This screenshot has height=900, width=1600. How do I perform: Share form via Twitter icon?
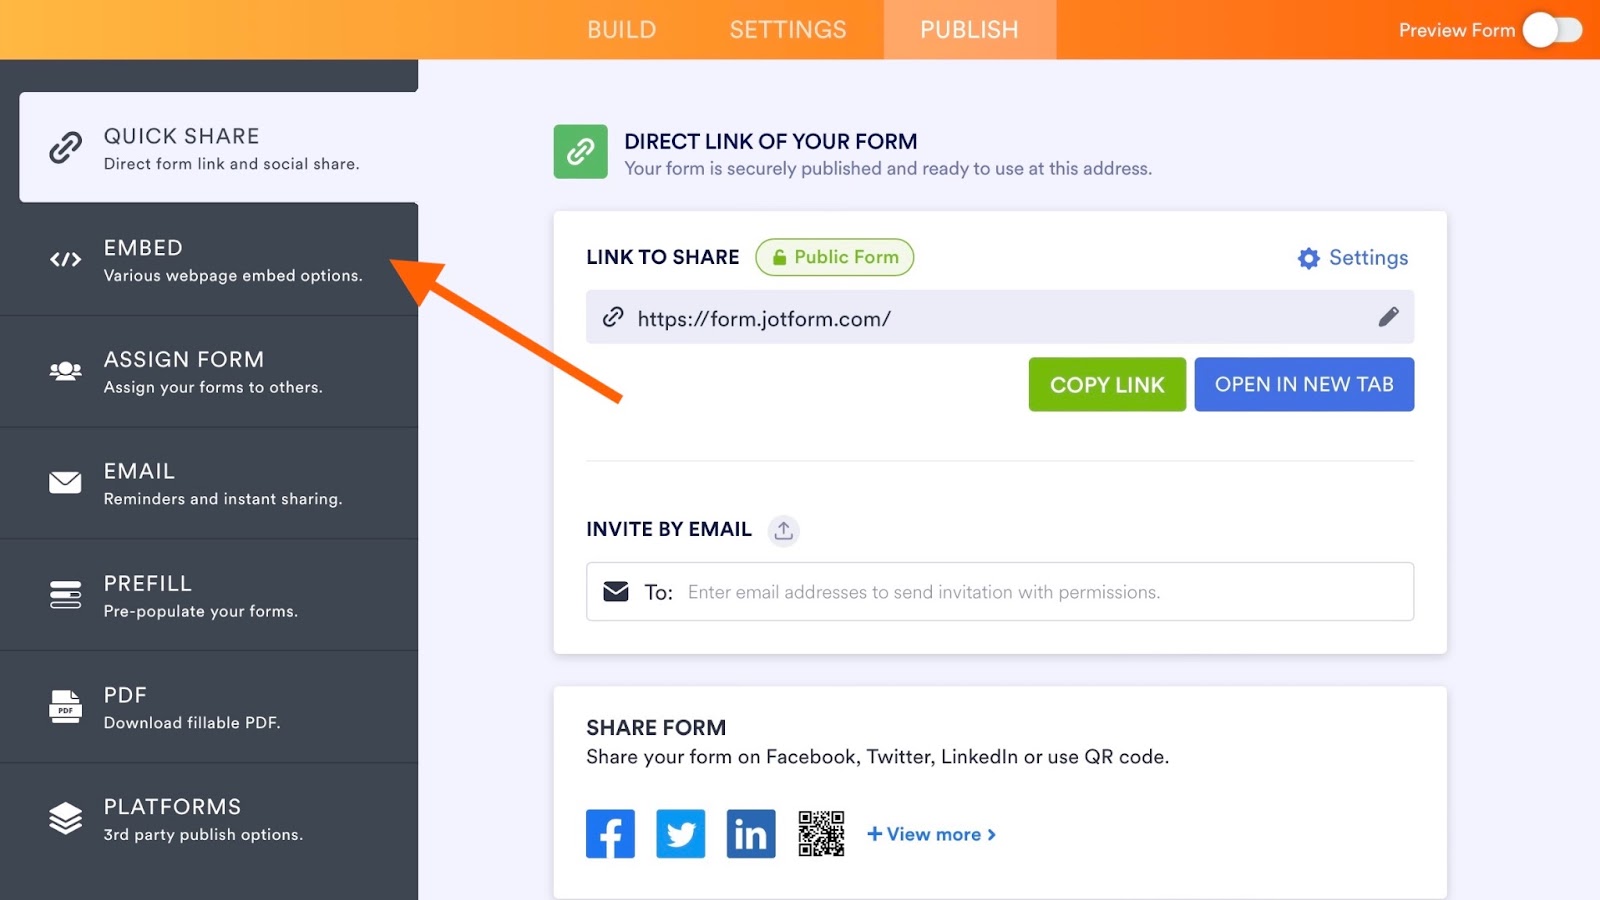(680, 834)
